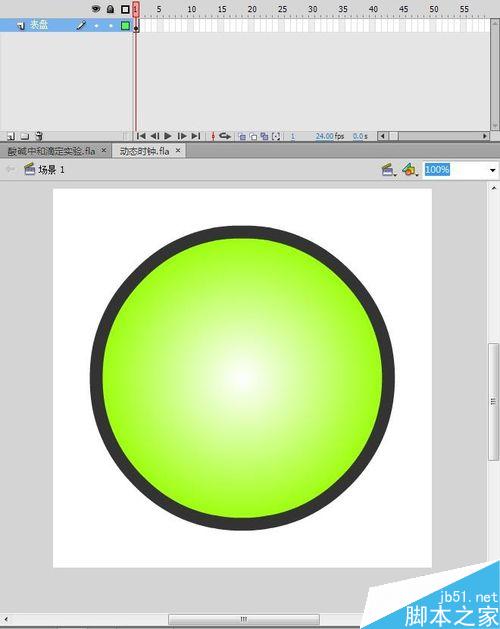Close the 酸碱中和滴定实验.fla tab
Viewport: 500px width, 629px height.
click(104, 150)
